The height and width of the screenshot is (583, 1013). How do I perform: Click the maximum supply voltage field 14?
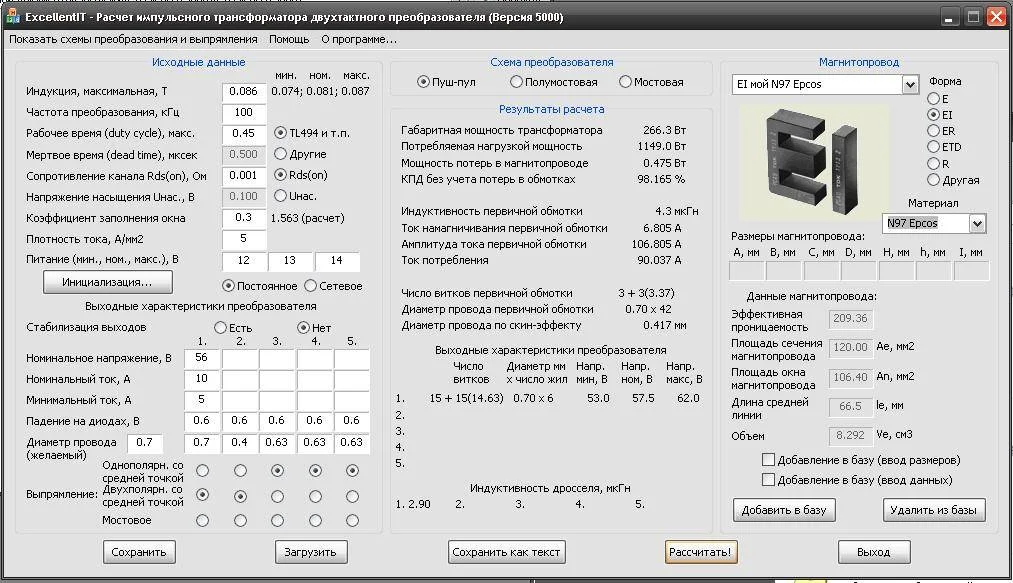tap(337, 260)
